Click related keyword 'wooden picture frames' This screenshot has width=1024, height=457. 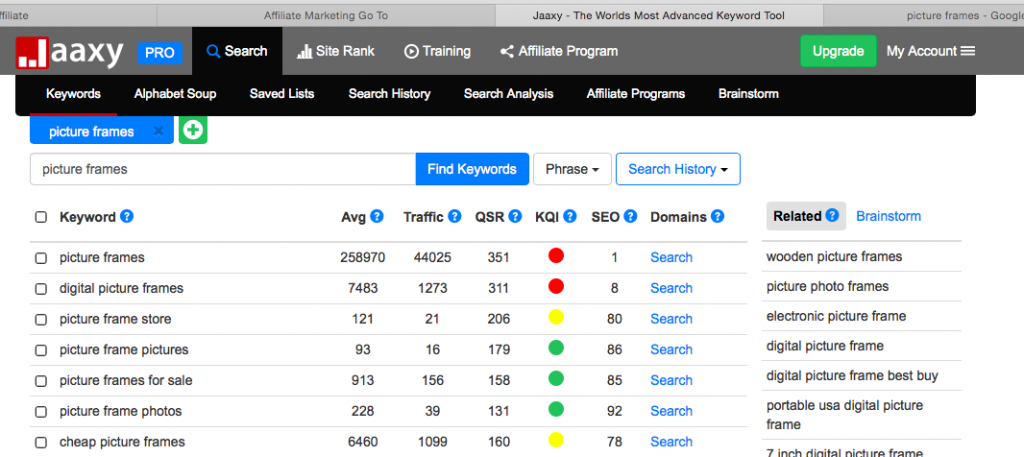(834, 257)
